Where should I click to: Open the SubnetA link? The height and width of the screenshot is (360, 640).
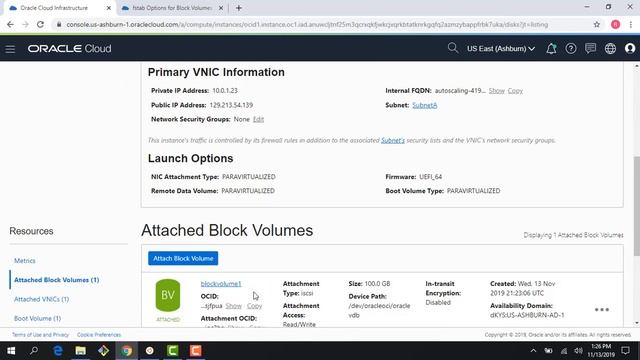[424, 105]
